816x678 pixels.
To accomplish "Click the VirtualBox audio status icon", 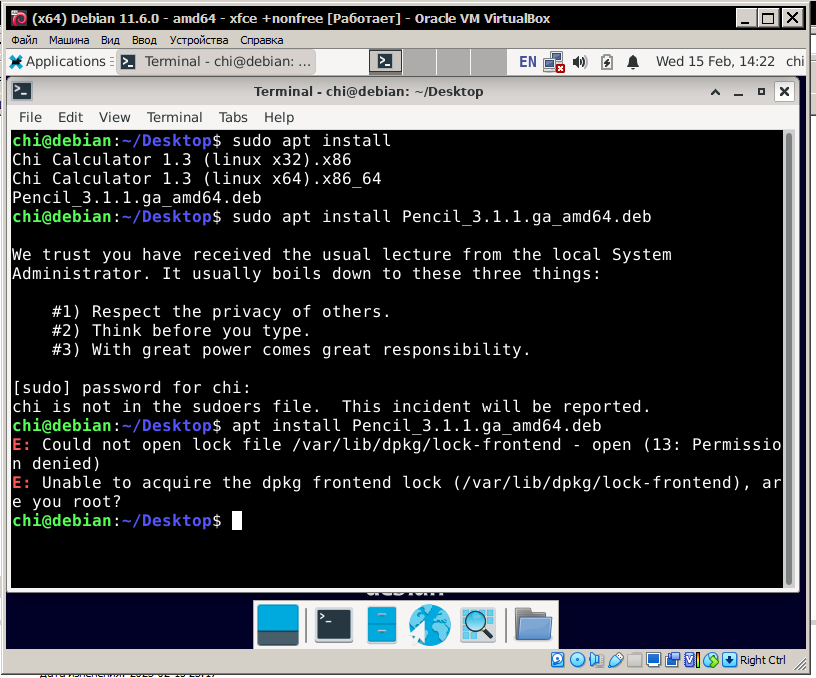I will pyautogui.click(x=596, y=660).
